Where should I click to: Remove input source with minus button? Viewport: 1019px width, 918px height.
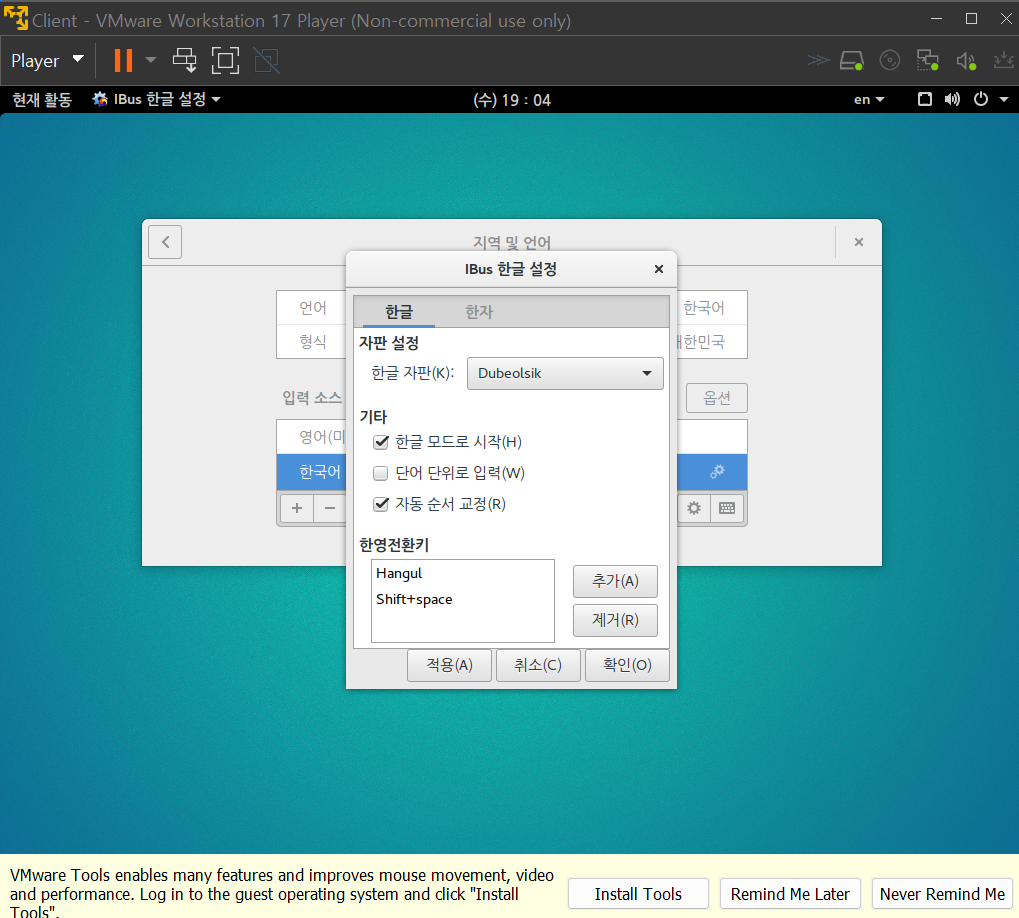tap(330, 508)
